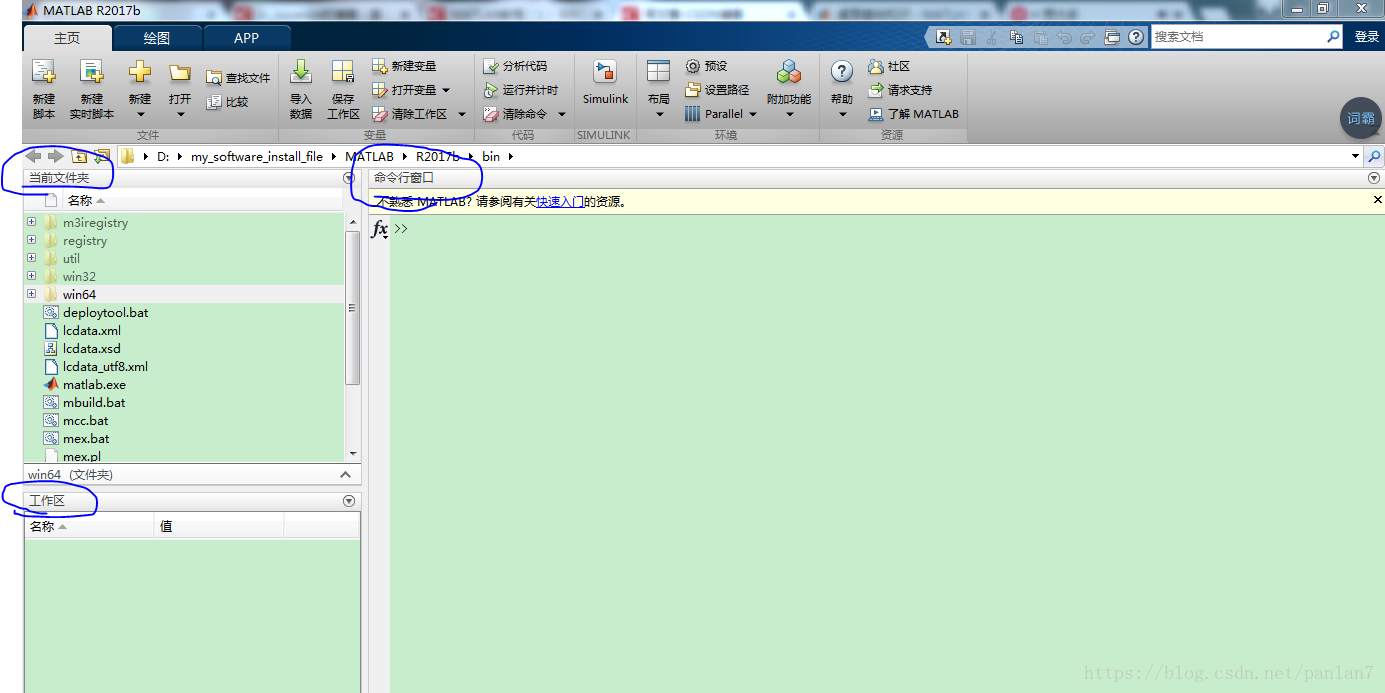Click the Find Files (查找文件) icon
Image resolution: width=1385 pixels, height=693 pixels.
[x=214, y=78]
